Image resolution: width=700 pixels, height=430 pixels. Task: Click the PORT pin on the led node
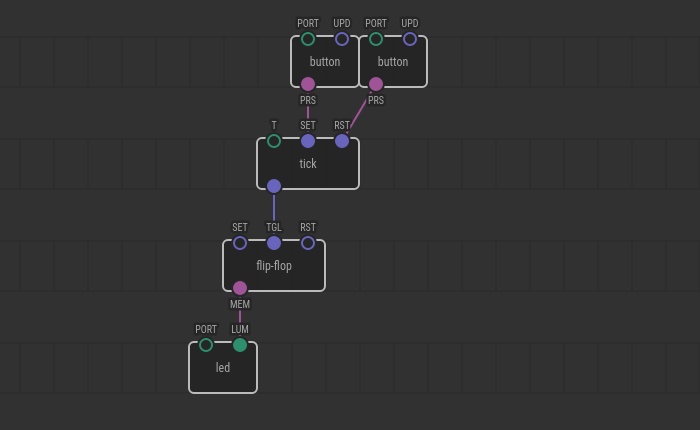point(206,345)
